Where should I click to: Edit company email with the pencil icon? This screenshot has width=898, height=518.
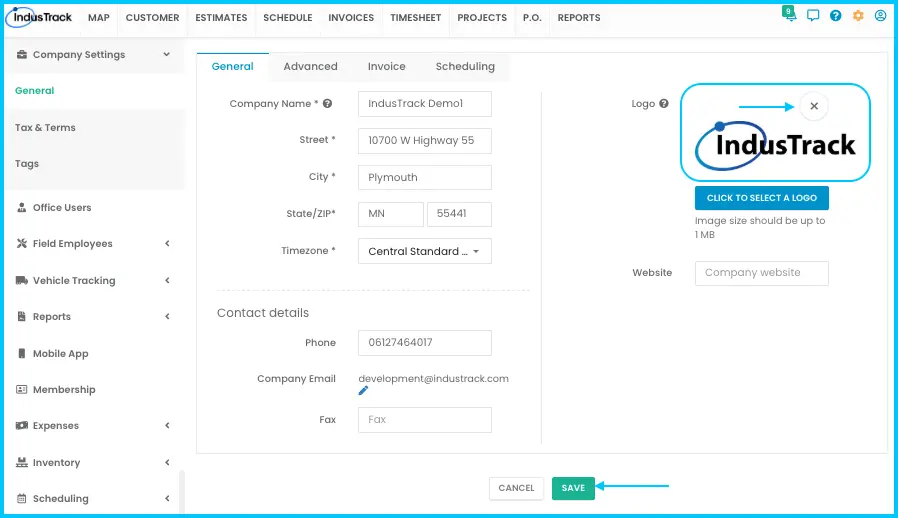pos(363,391)
